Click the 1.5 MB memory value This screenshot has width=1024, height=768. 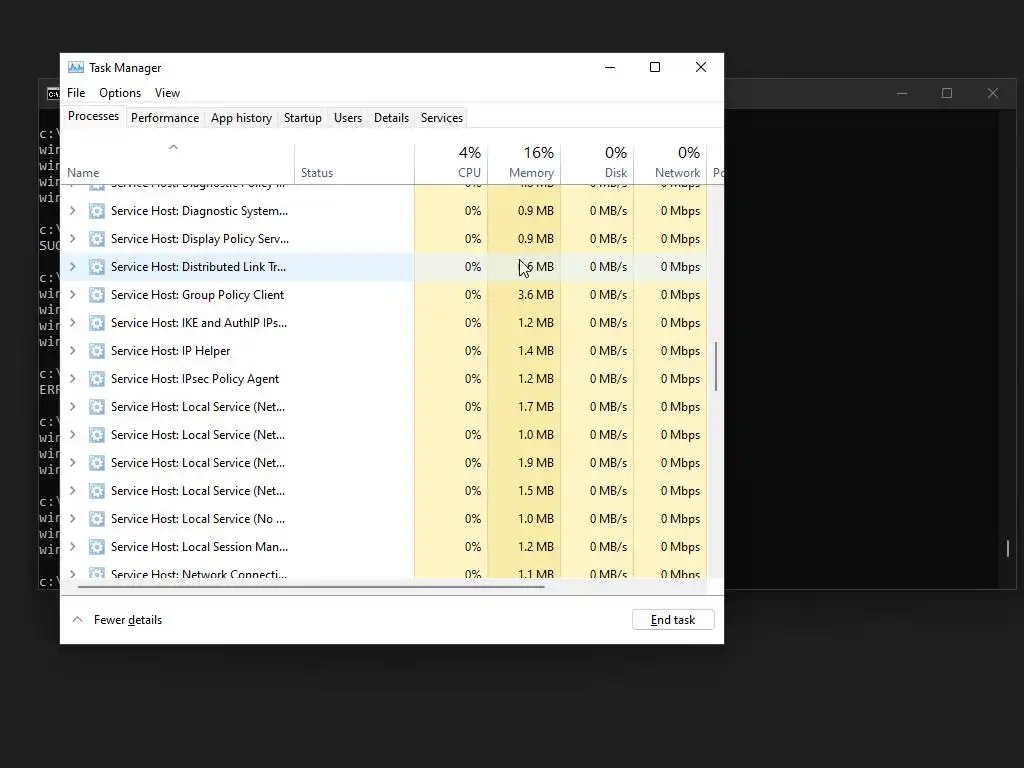[x=536, y=491]
